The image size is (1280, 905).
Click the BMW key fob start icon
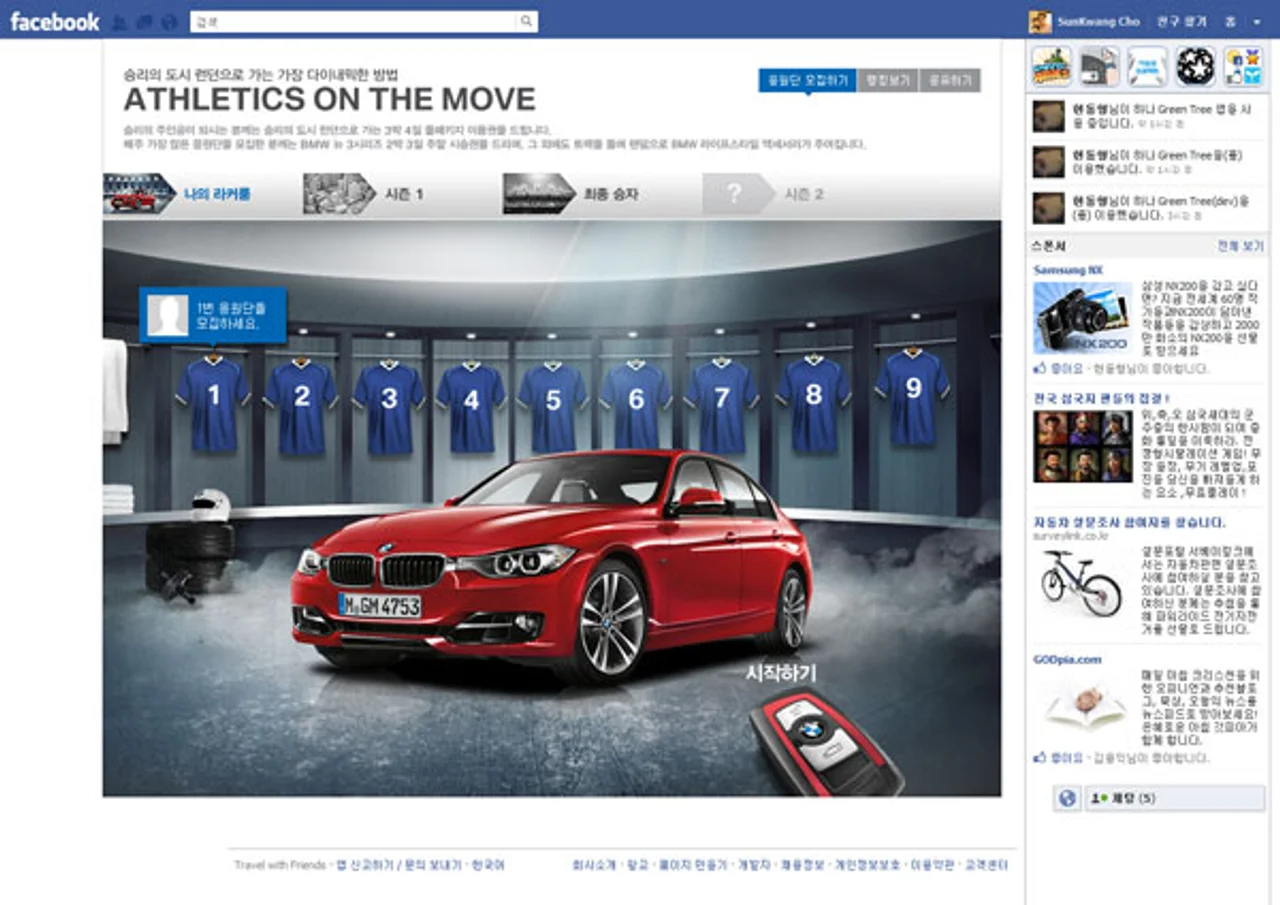[x=826, y=743]
